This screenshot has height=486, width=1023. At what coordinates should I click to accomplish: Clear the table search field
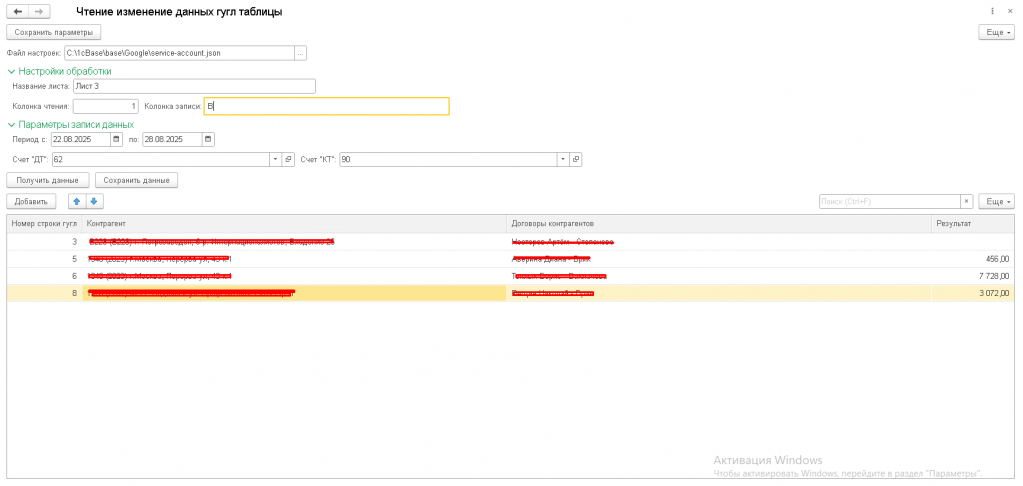coord(966,201)
